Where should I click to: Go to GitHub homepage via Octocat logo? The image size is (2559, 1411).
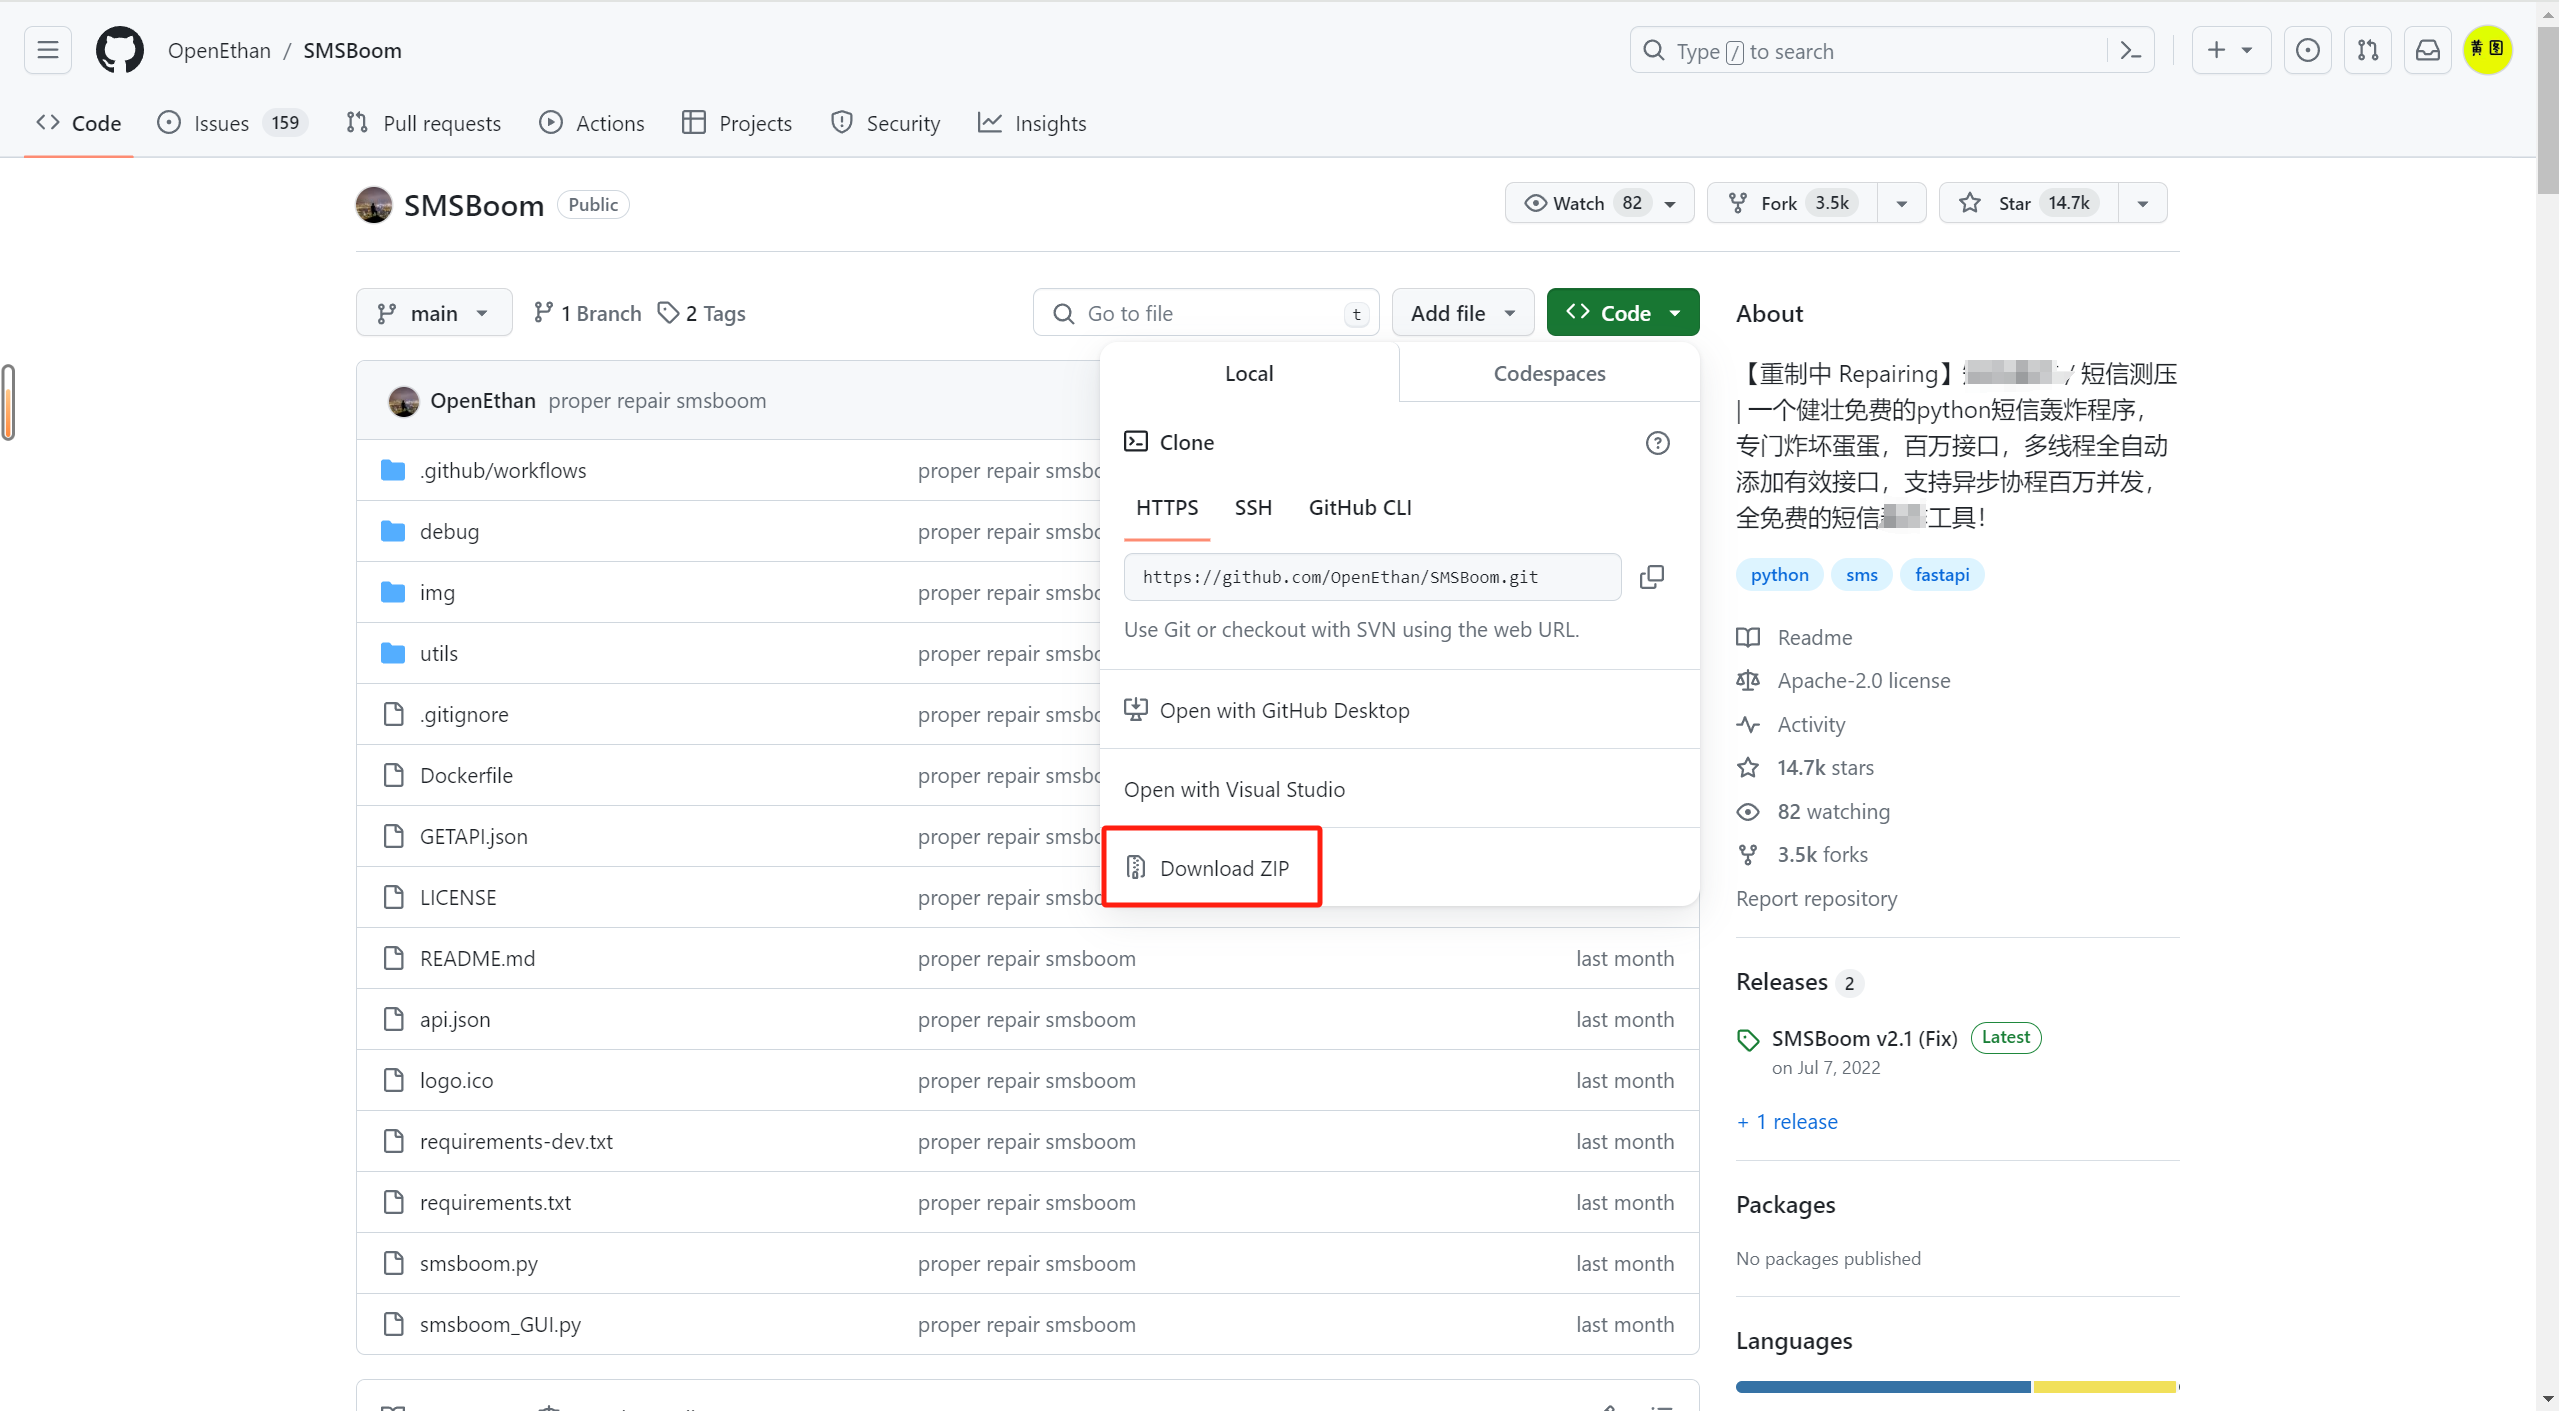(120, 50)
